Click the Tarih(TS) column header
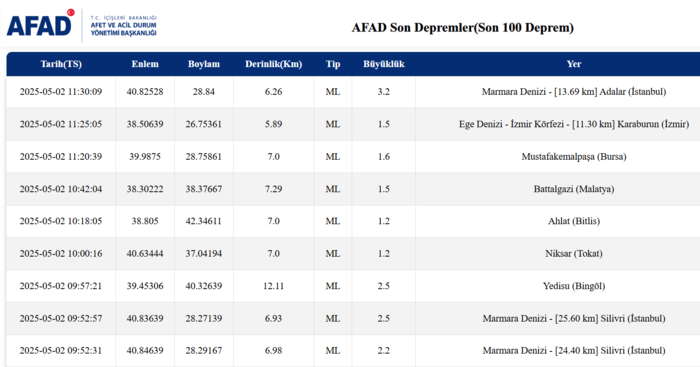This screenshot has width=700, height=367. [x=61, y=64]
